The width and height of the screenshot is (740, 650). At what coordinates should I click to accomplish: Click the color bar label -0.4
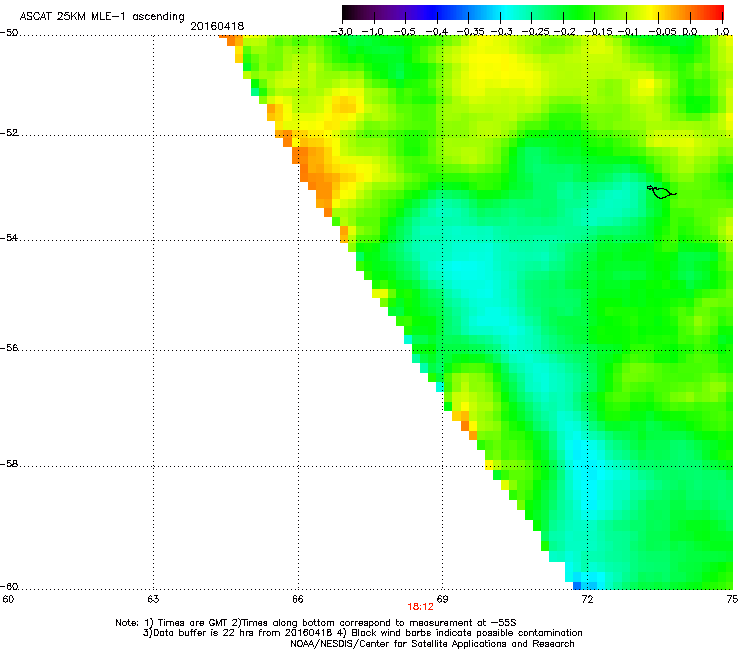pos(437,32)
